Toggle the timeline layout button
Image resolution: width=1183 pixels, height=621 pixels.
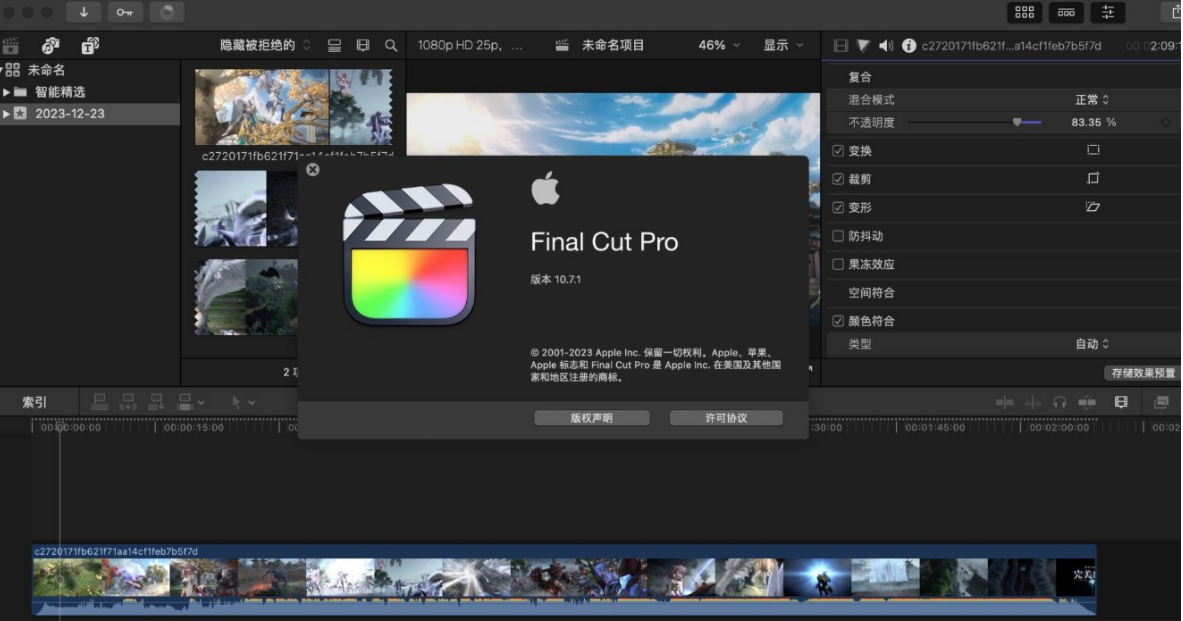tap(1066, 12)
